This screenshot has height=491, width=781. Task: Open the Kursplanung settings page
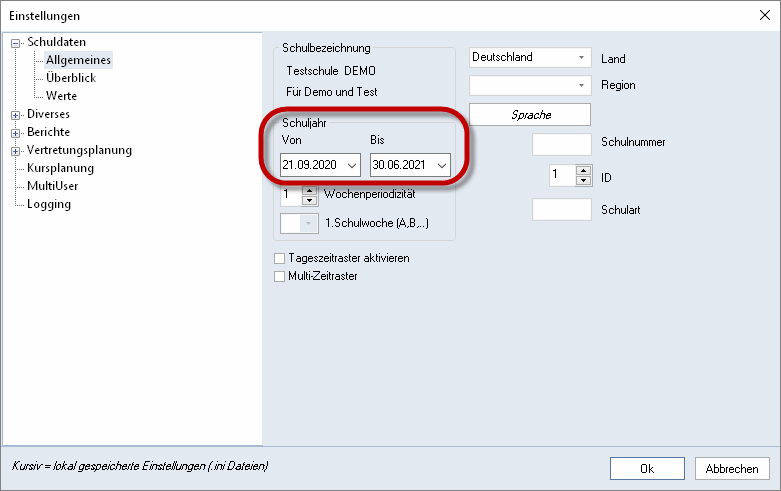[x=60, y=168]
